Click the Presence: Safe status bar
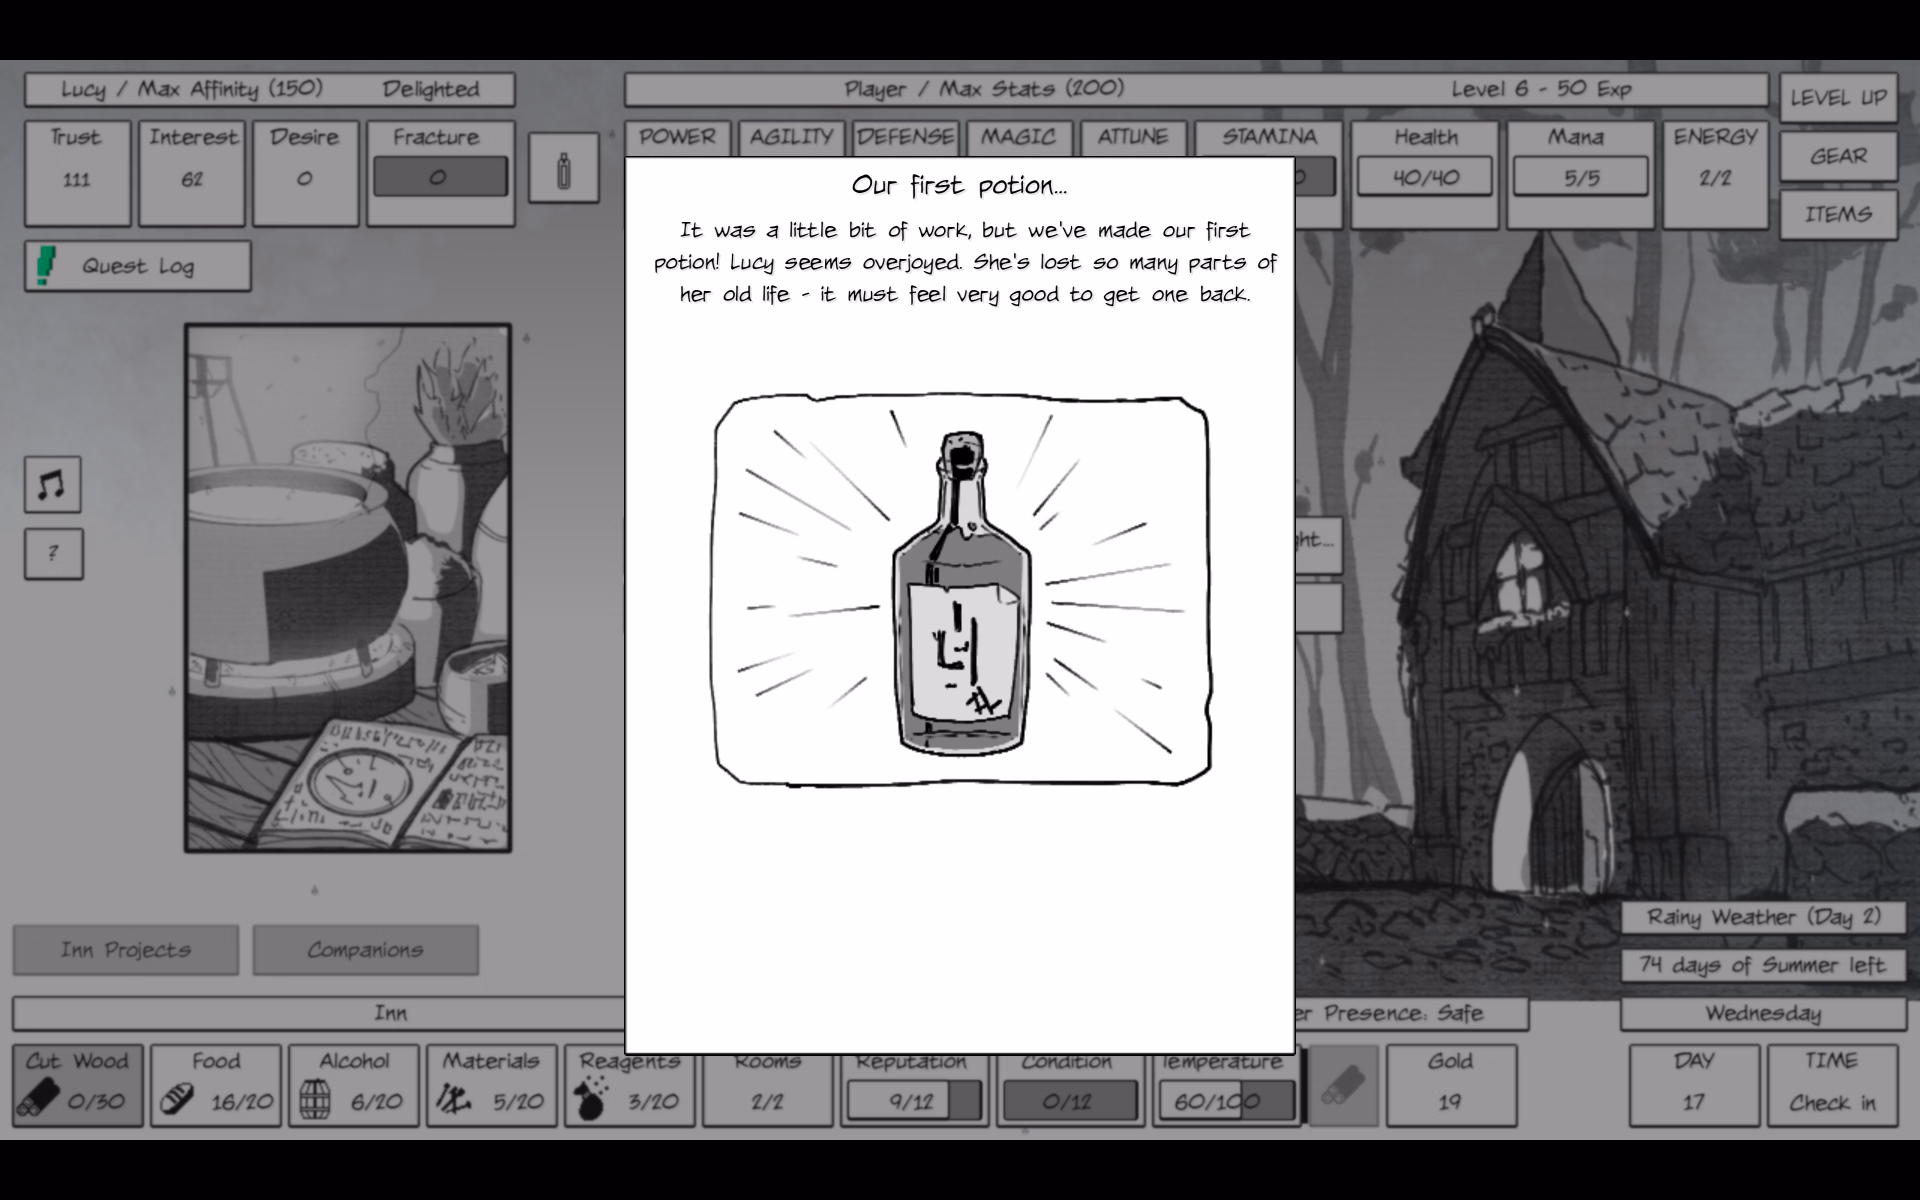Viewport: 1920px width, 1200px height. click(x=1412, y=1013)
